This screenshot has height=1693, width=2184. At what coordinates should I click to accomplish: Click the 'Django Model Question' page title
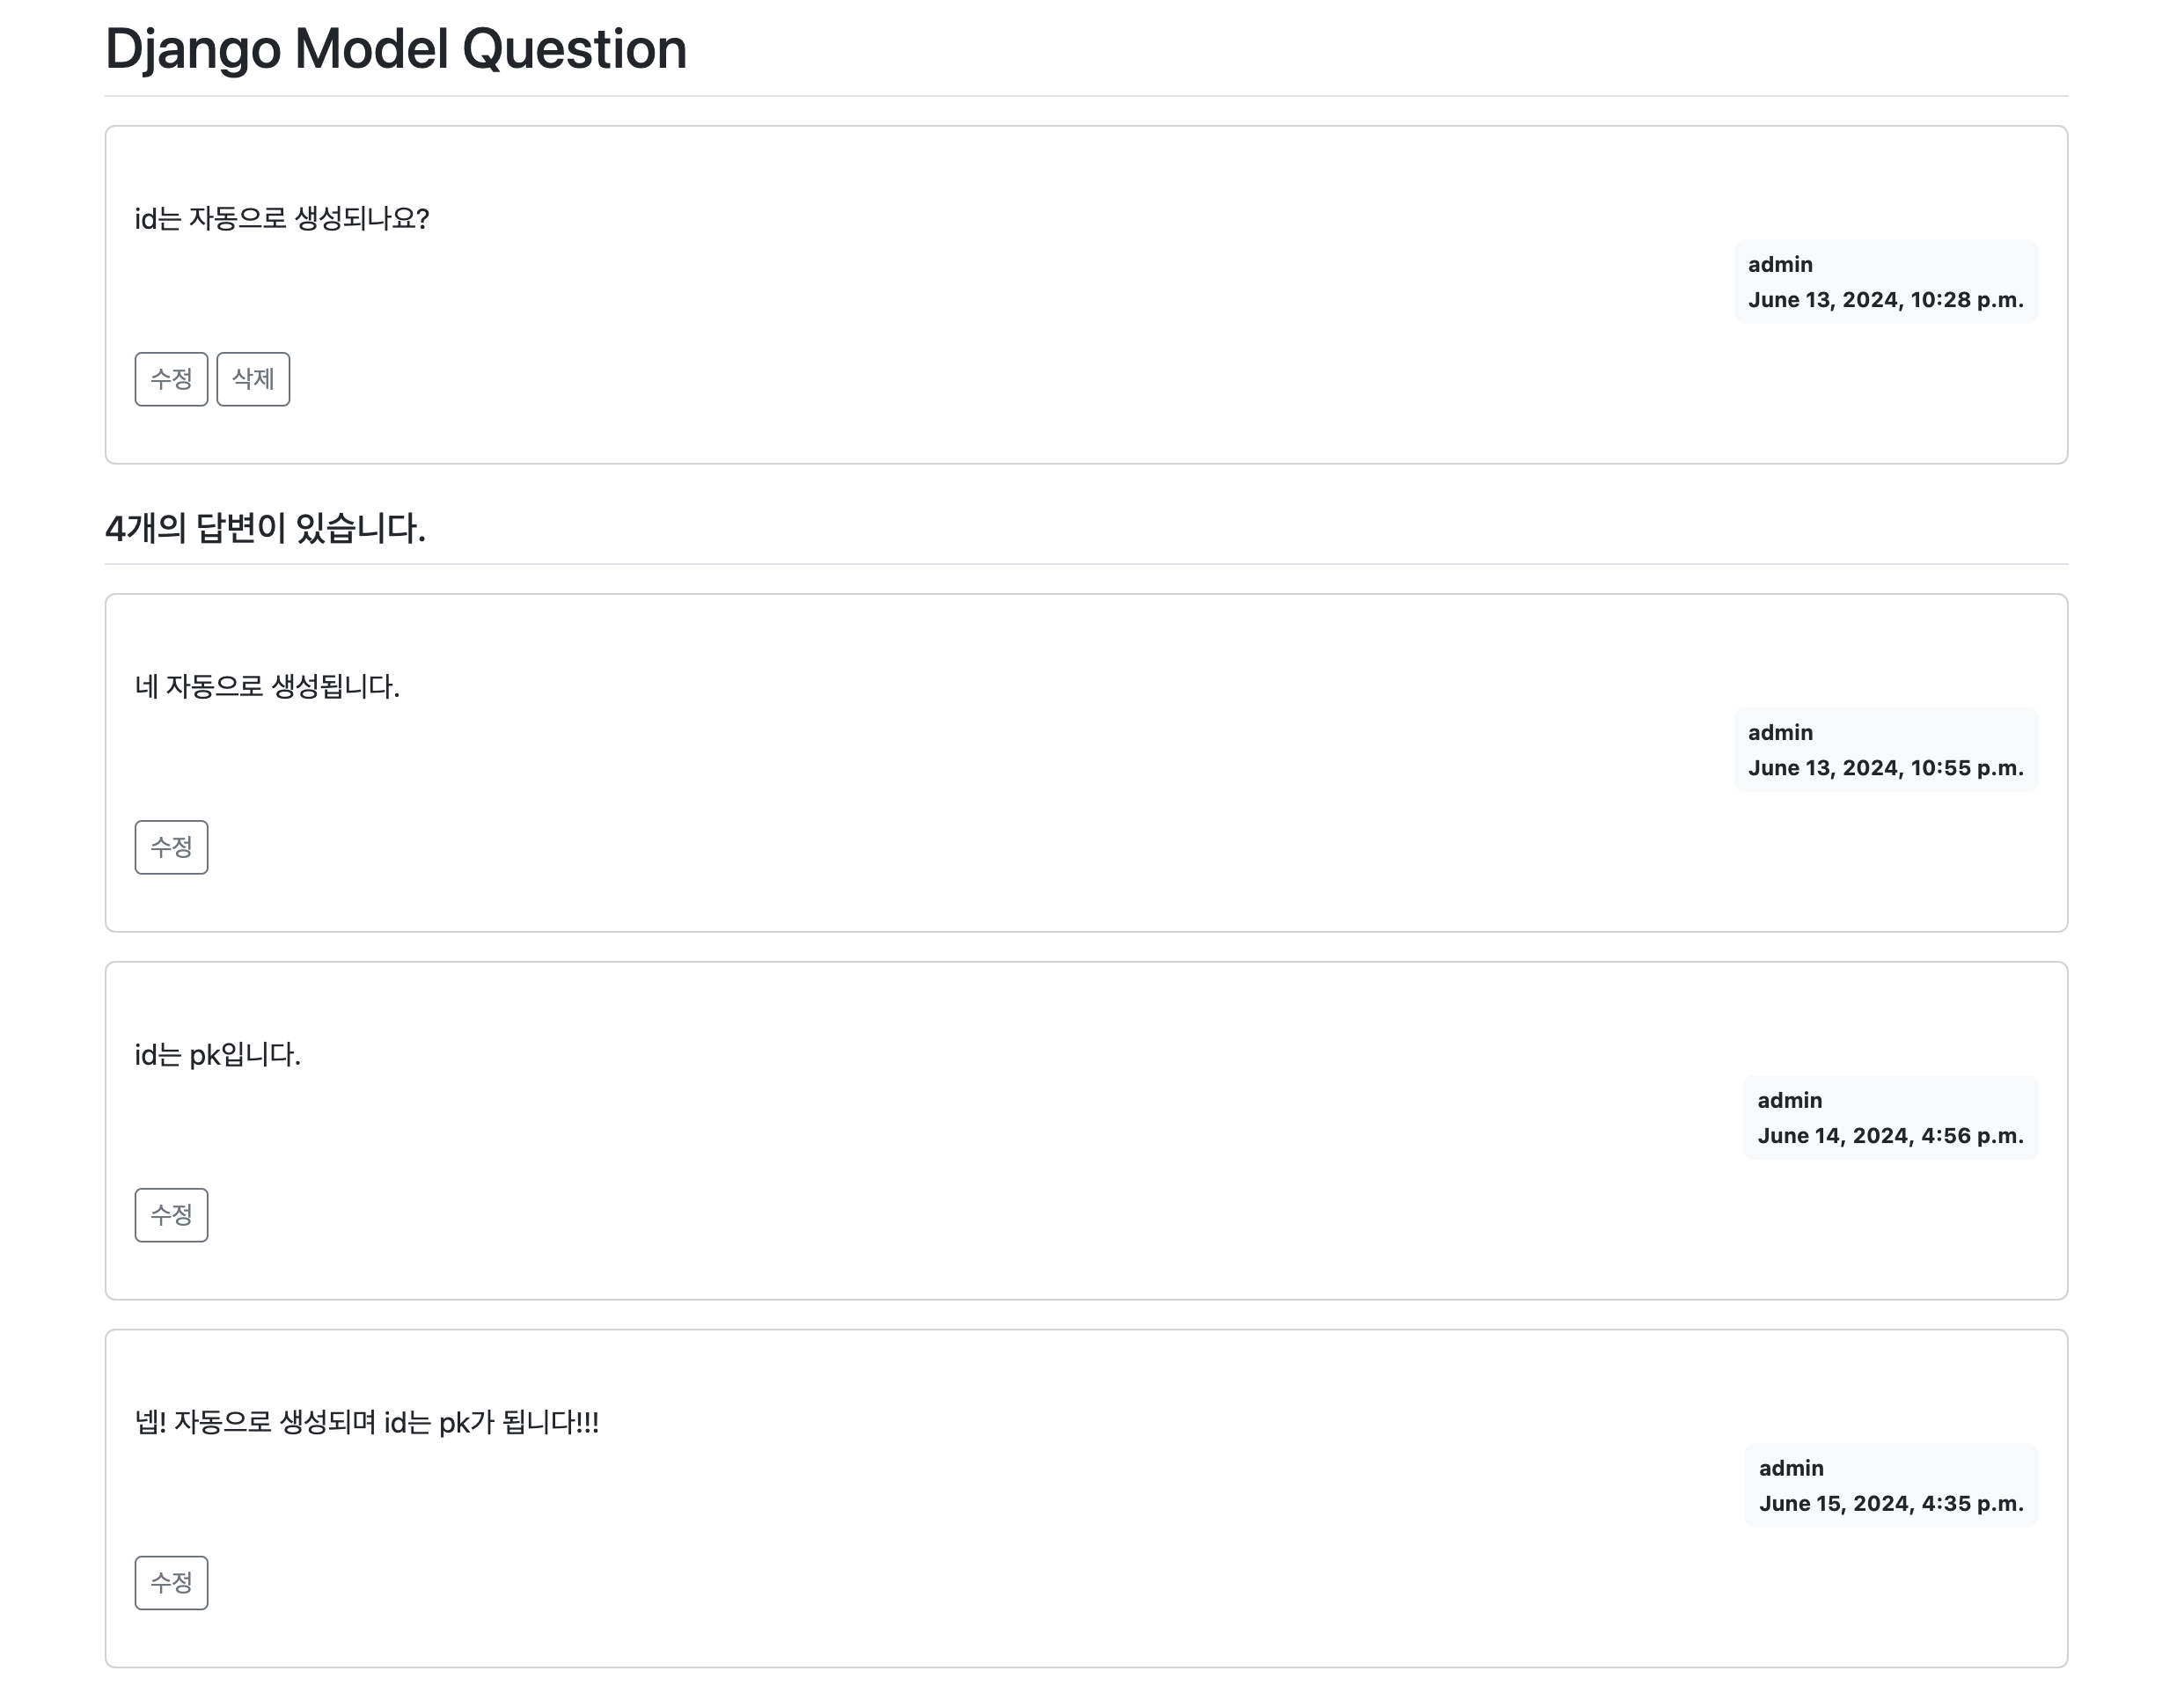(396, 48)
